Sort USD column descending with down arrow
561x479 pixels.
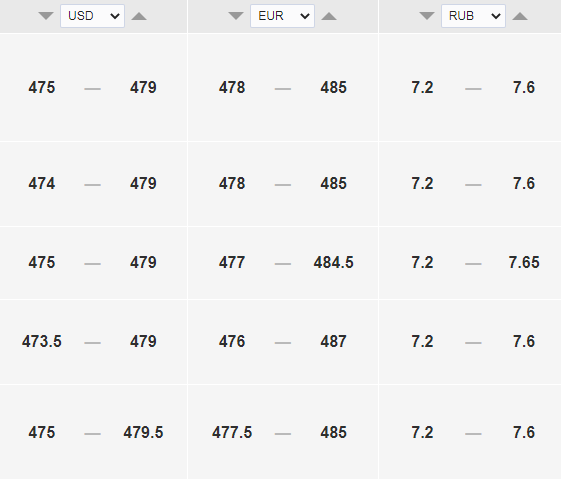[46, 16]
